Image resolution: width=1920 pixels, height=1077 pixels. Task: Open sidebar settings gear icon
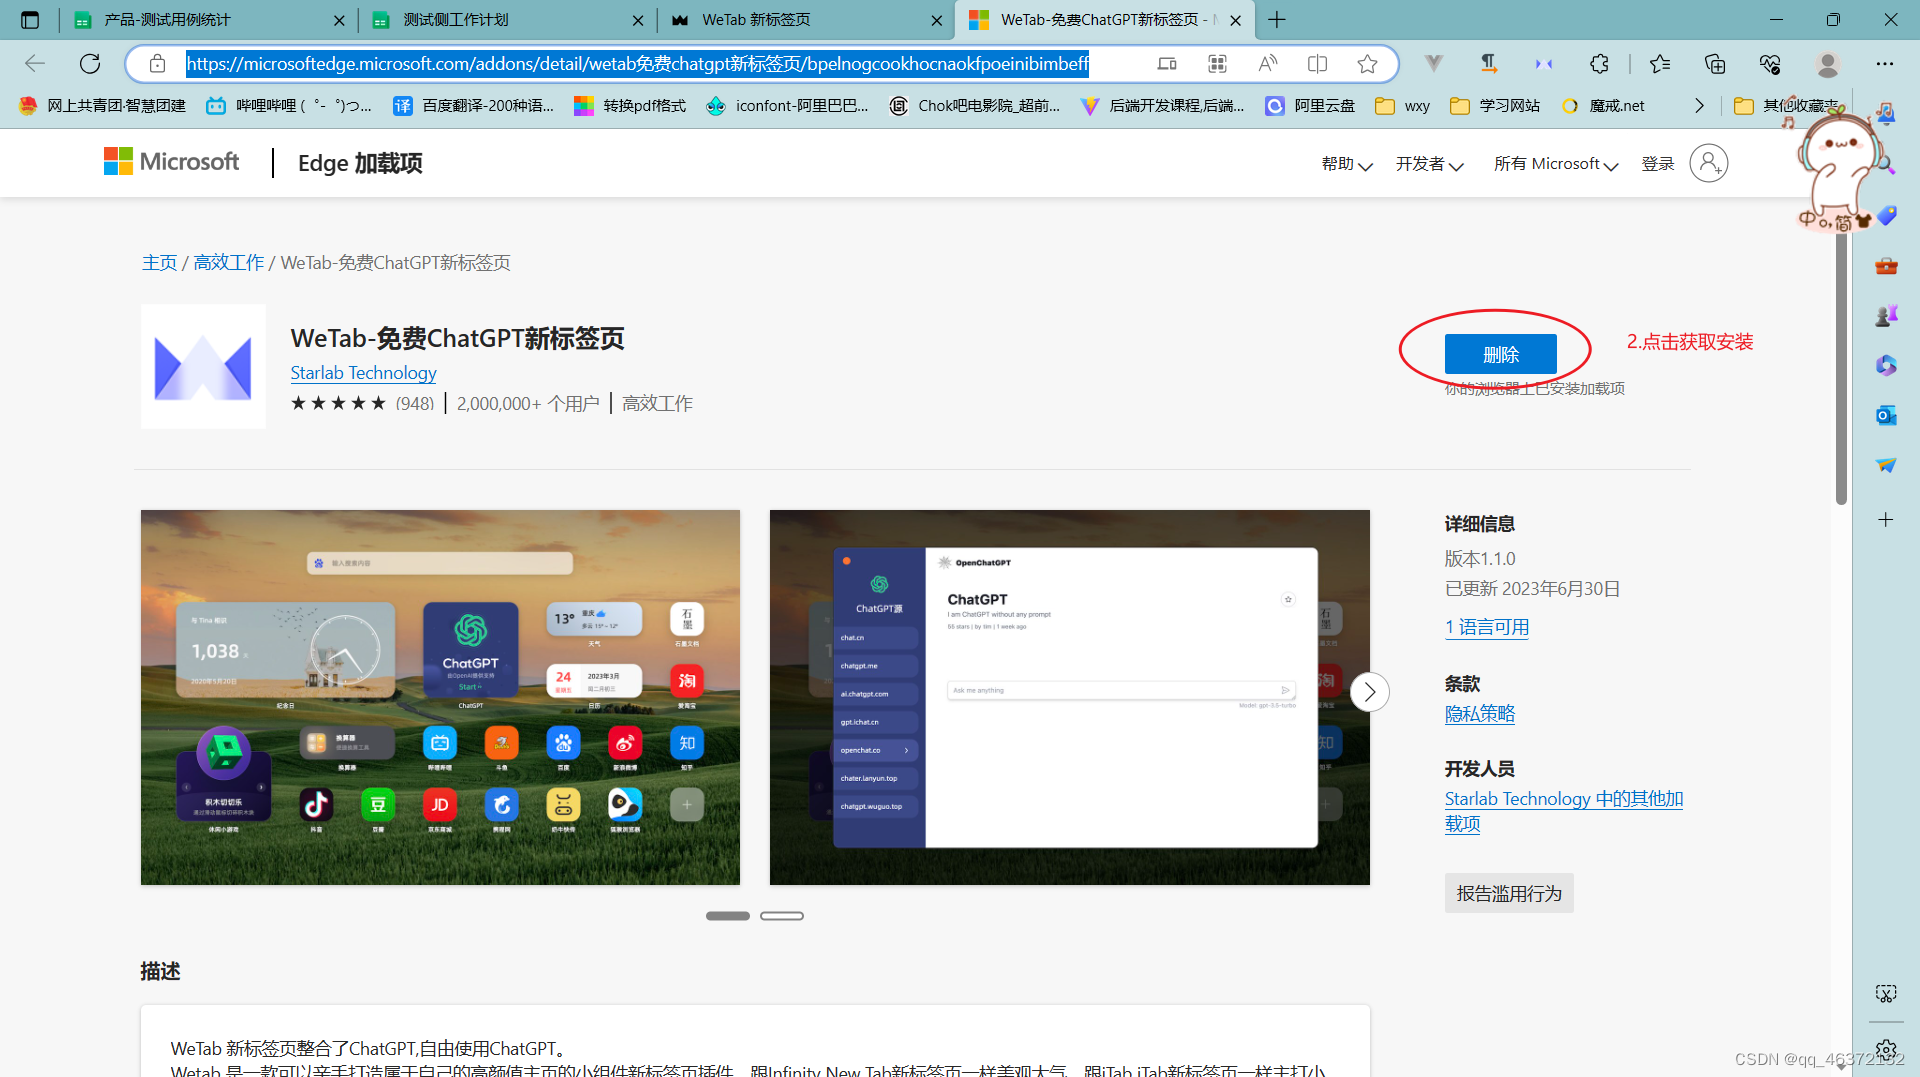(x=1886, y=1049)
